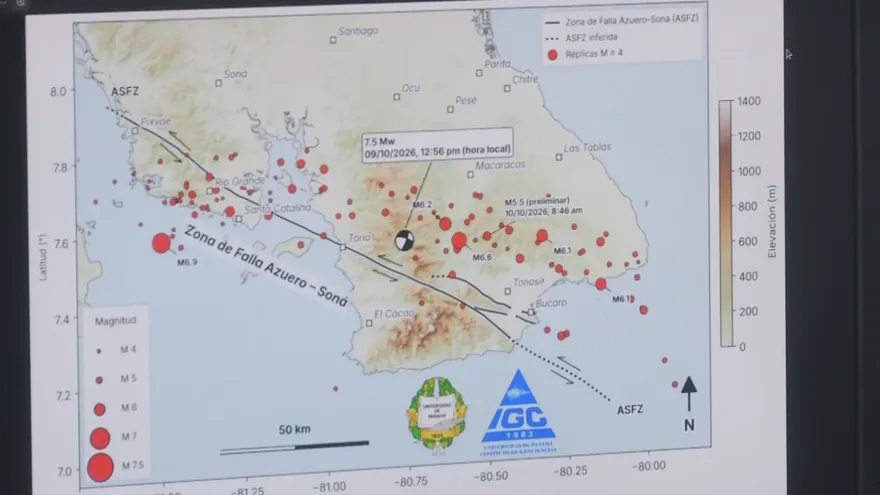Click the Soná town label

[235, 74]
